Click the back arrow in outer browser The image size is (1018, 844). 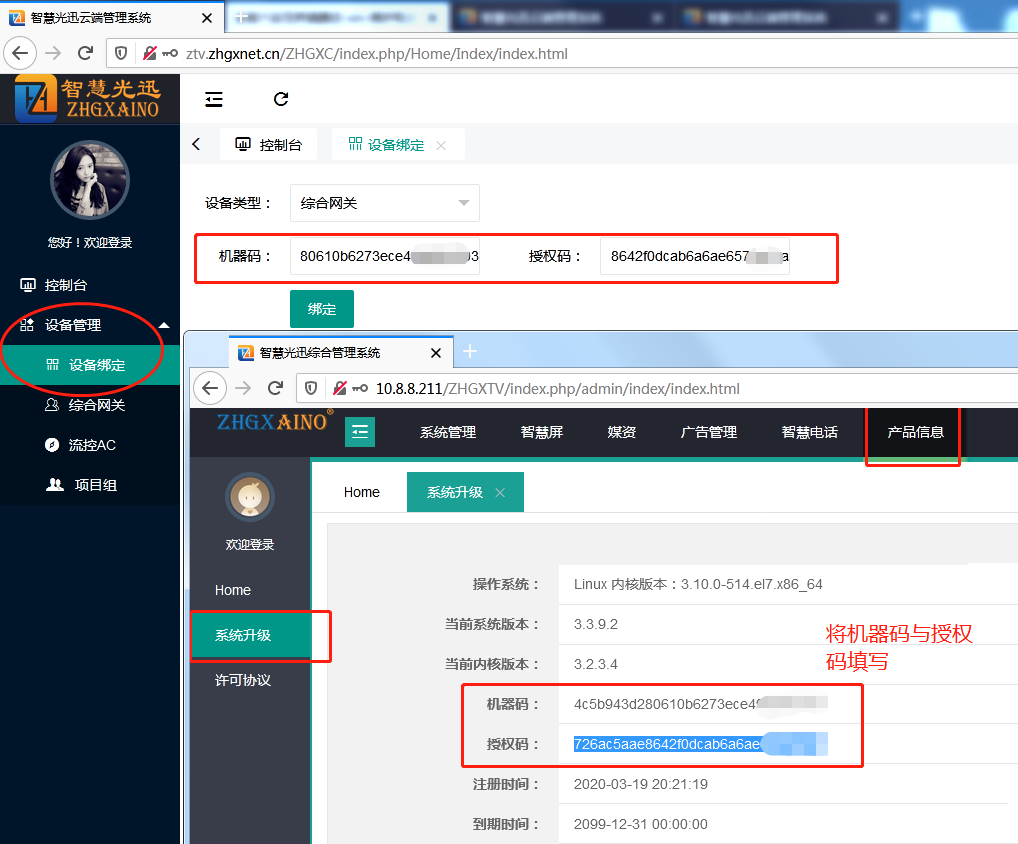(19, 53)
